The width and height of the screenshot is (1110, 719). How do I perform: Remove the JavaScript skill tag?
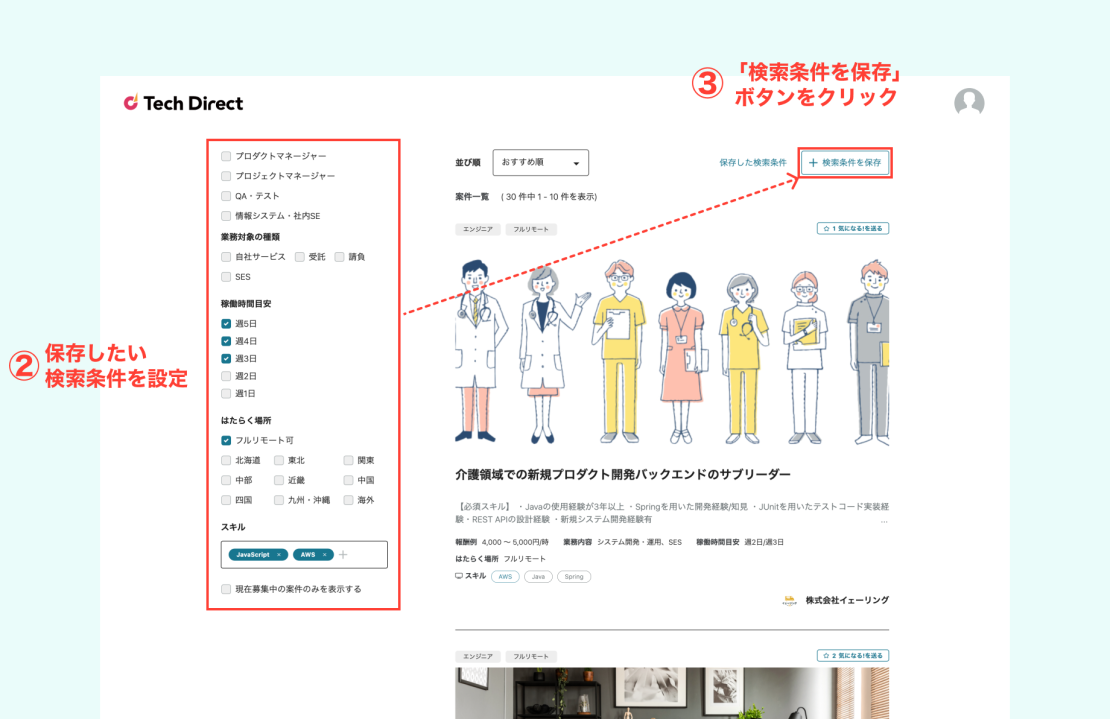[279, 555]
